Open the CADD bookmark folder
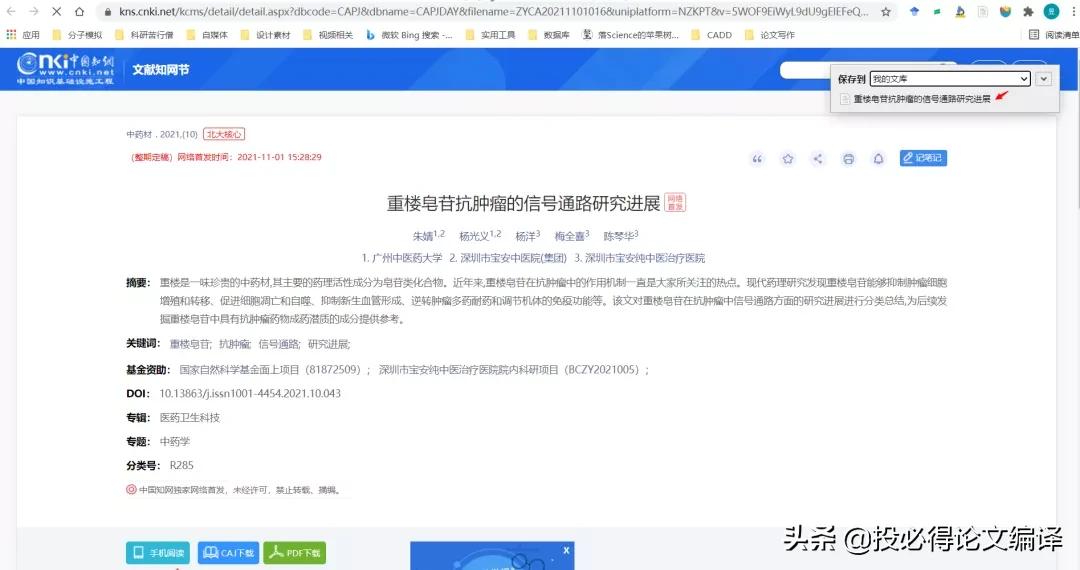The width and height of the screenshot is (1080, 570). pyautogui.click(x=712, y=34)
